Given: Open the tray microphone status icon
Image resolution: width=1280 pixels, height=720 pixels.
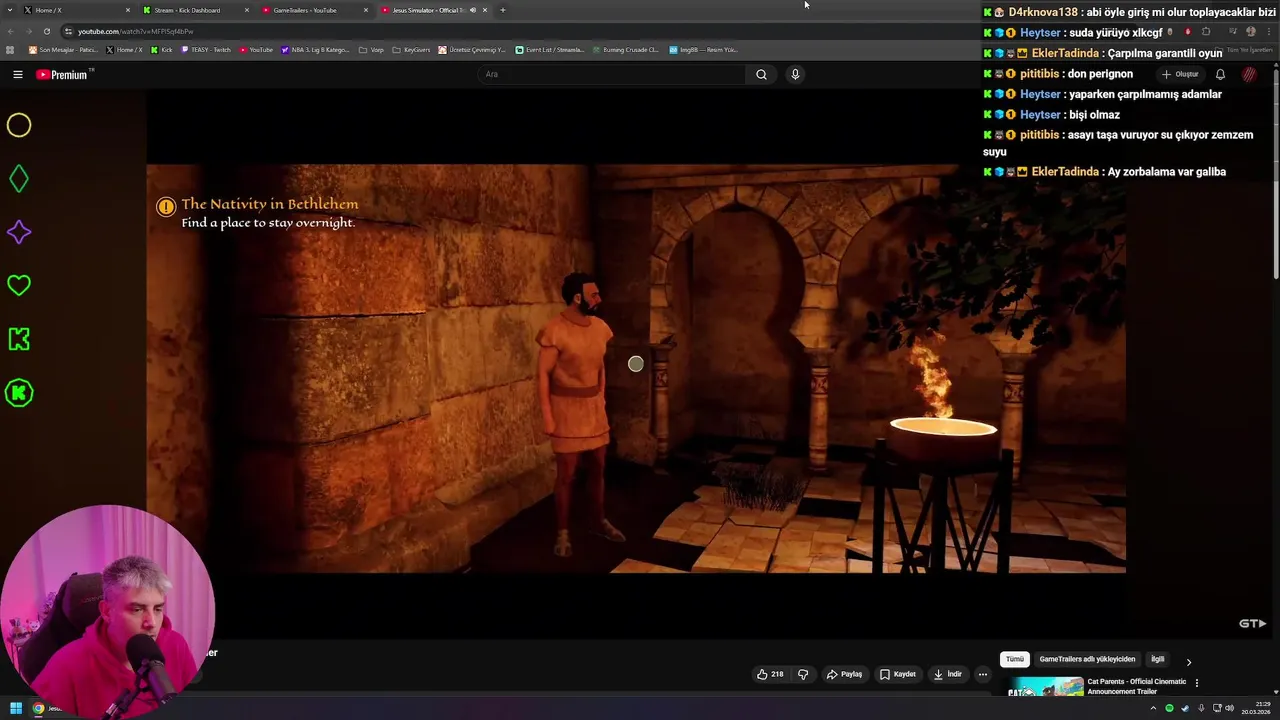Looking at the screenshot, I should [1201, 708].
